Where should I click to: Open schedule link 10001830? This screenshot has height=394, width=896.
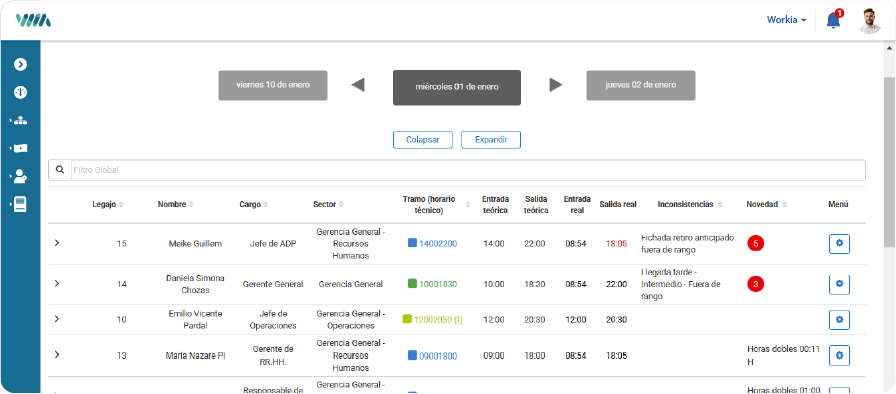point(438,284)
